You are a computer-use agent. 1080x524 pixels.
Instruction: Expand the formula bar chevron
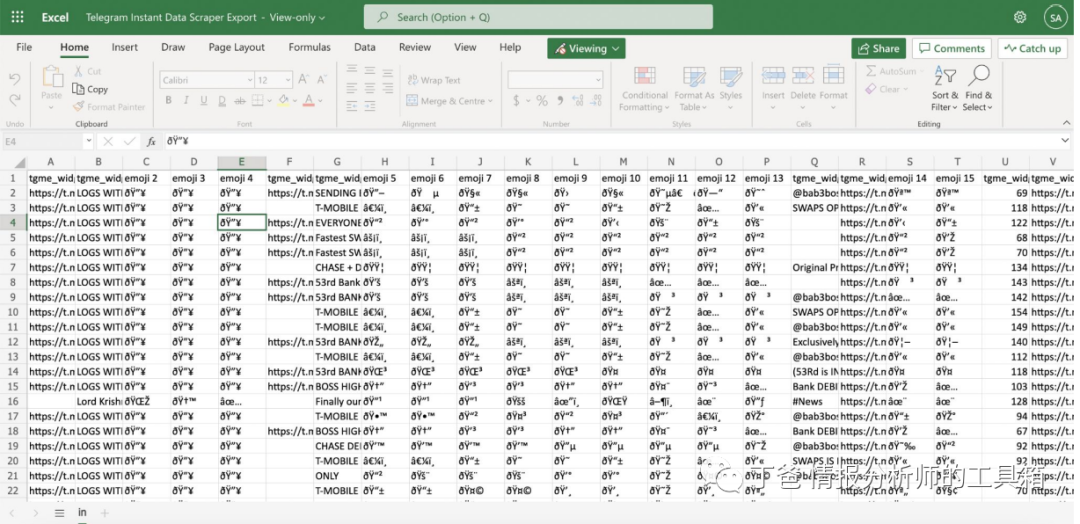tap(1065, 140)
